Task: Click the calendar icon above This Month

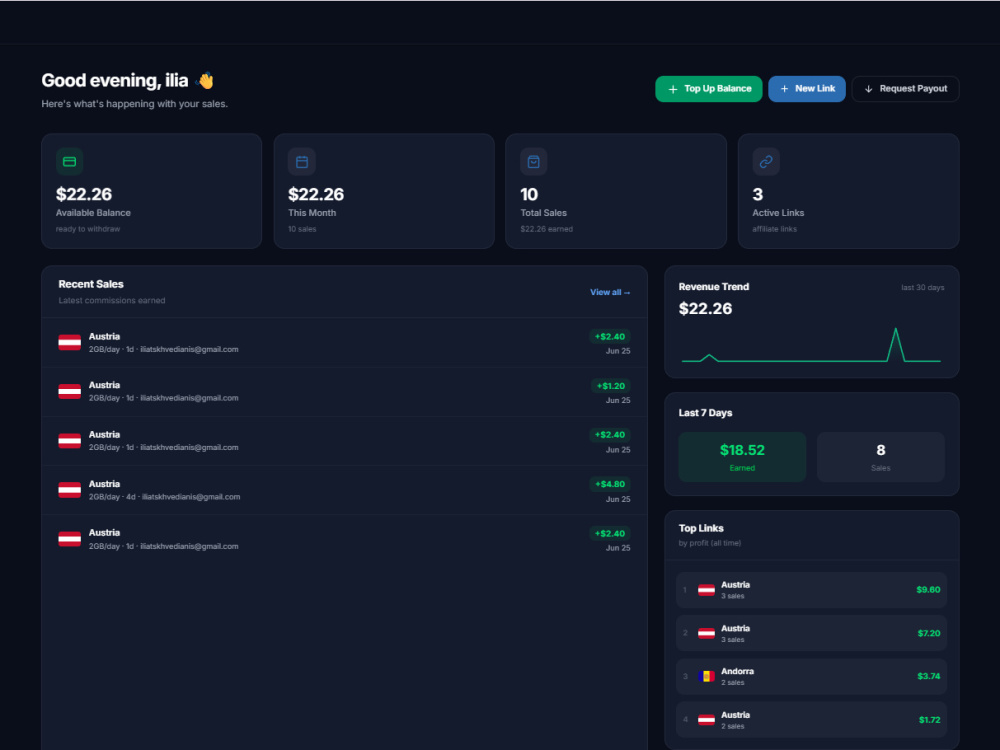Action: 302,161
